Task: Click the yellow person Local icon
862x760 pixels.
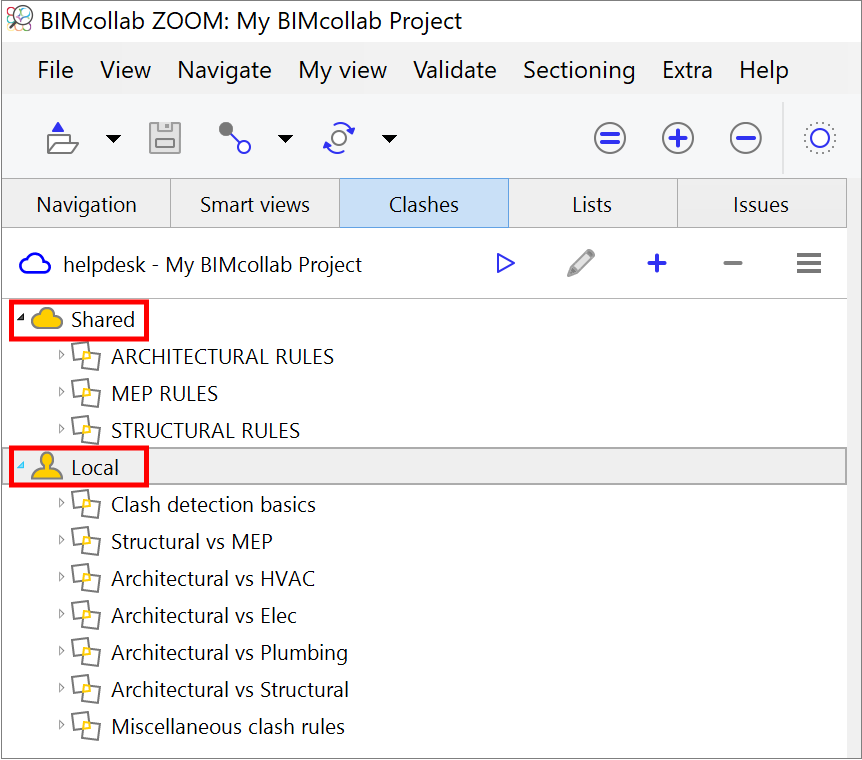Action: tap(47, 466)
